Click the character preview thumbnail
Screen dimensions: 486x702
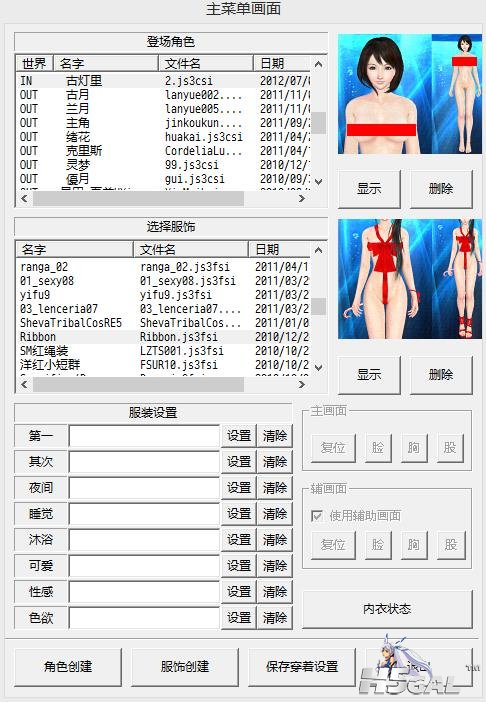pyautogui.click(x=410, y=94)
